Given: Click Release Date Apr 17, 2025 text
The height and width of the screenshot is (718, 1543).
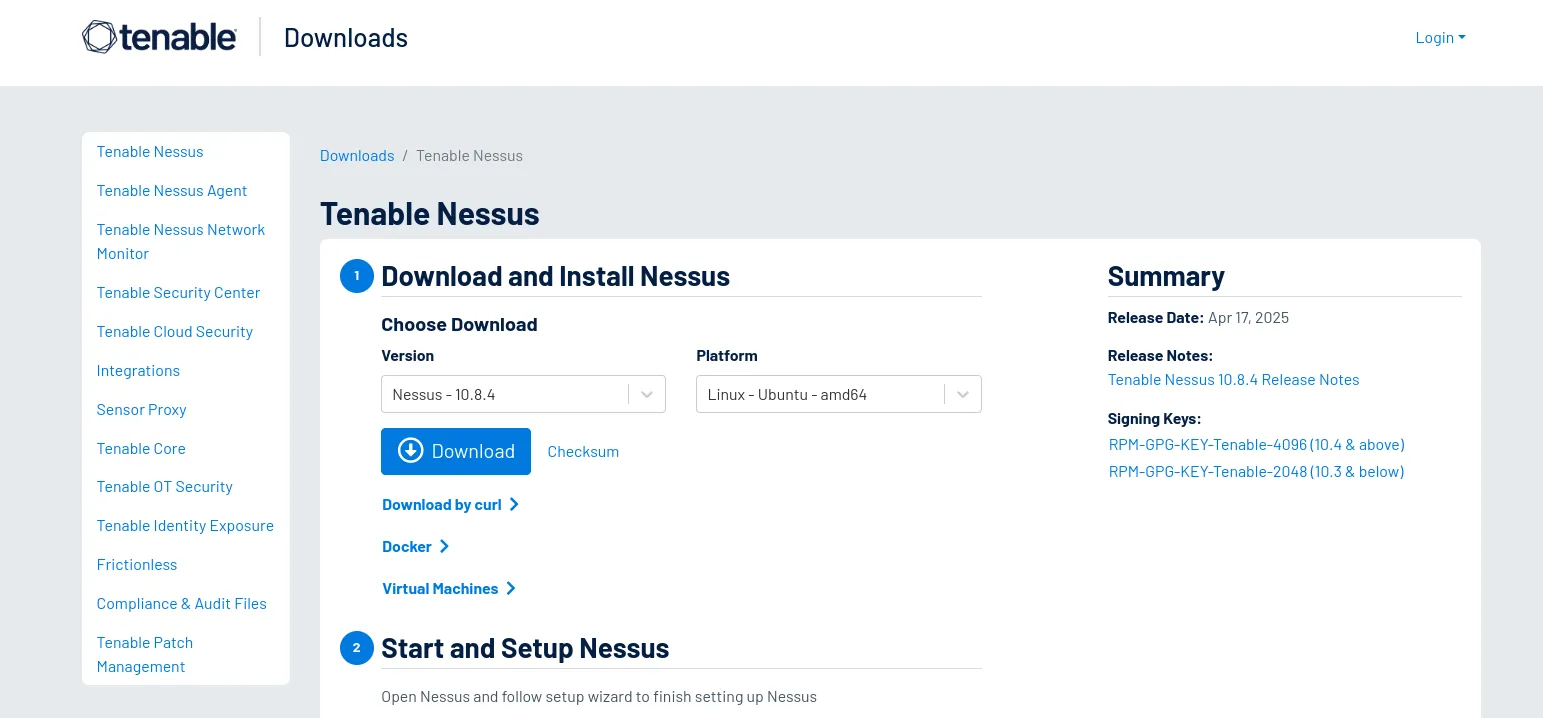Looking at the screenshot, I should point(1198,318).
